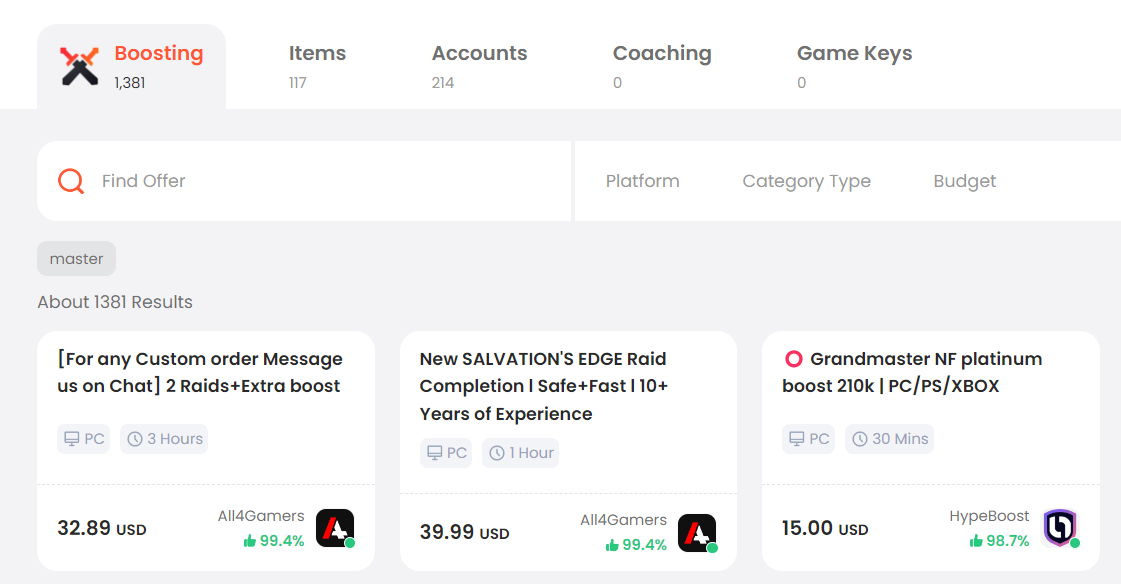Open the SALVATION'S EDGE Raid offer
Screen dimensions: 1121x584
click(543, 386)
